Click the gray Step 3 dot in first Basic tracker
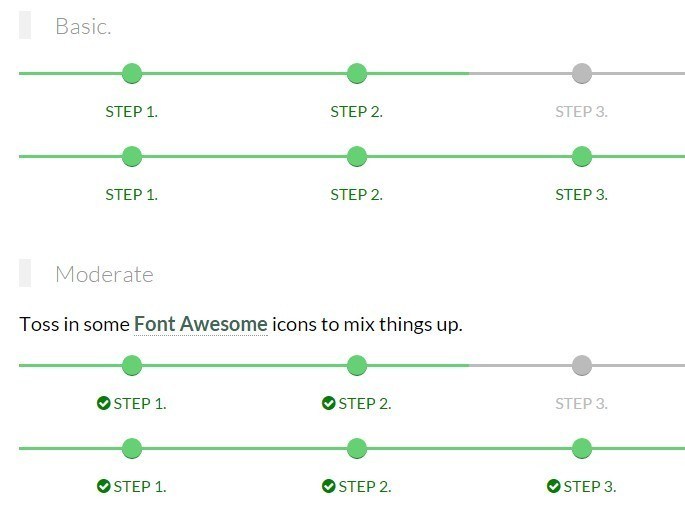Screen dimensions: 685x521 582,73
